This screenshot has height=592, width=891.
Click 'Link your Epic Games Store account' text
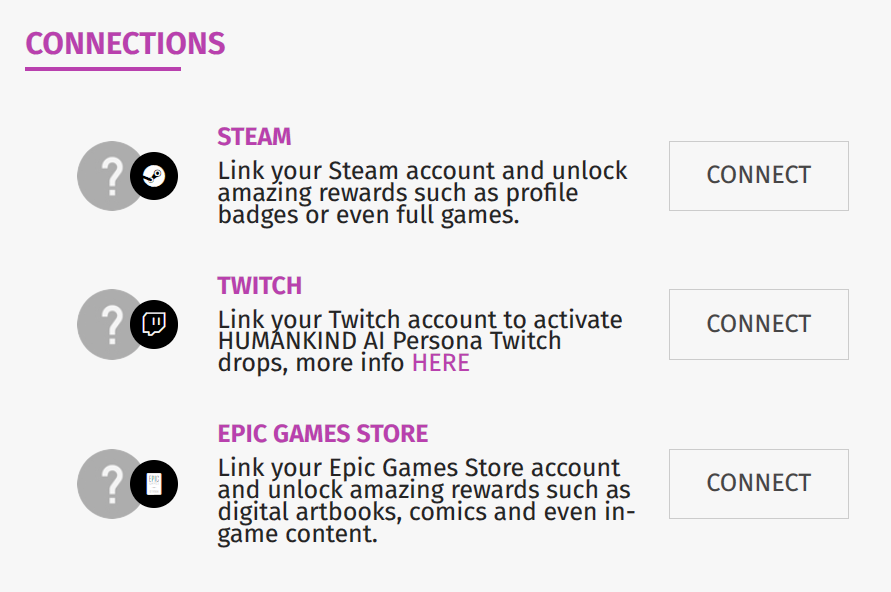[x=418, y=468]
